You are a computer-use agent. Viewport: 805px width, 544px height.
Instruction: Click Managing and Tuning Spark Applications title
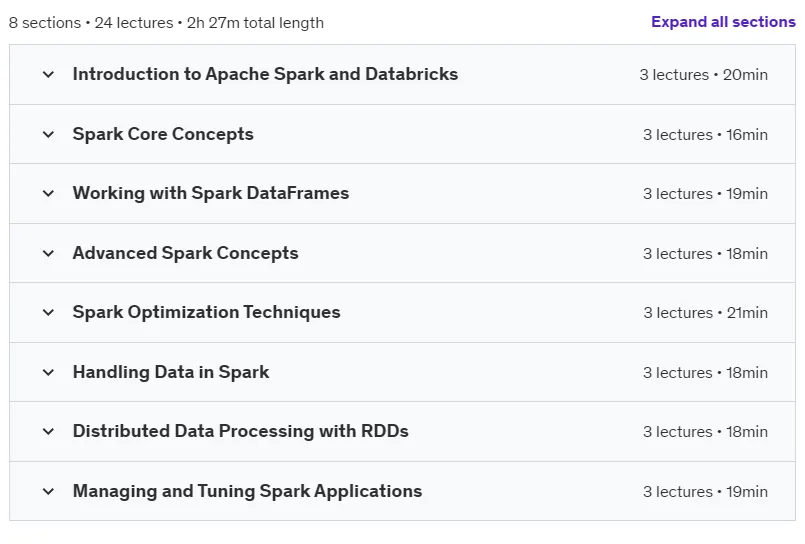tap(247, 492)
